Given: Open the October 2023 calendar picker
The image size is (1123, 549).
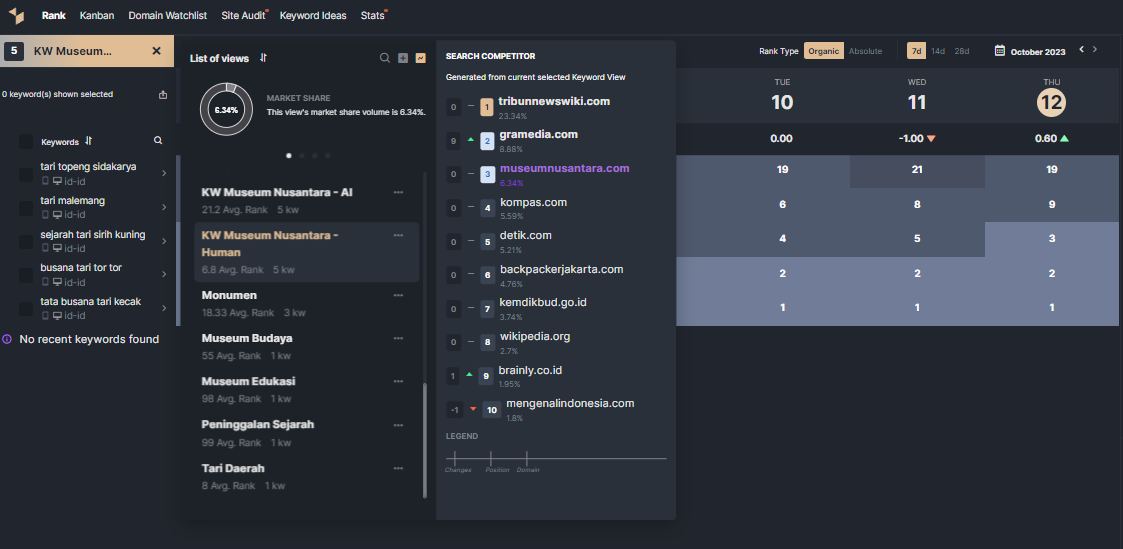Looking at the screenshot, I should tap(1031, 52).
